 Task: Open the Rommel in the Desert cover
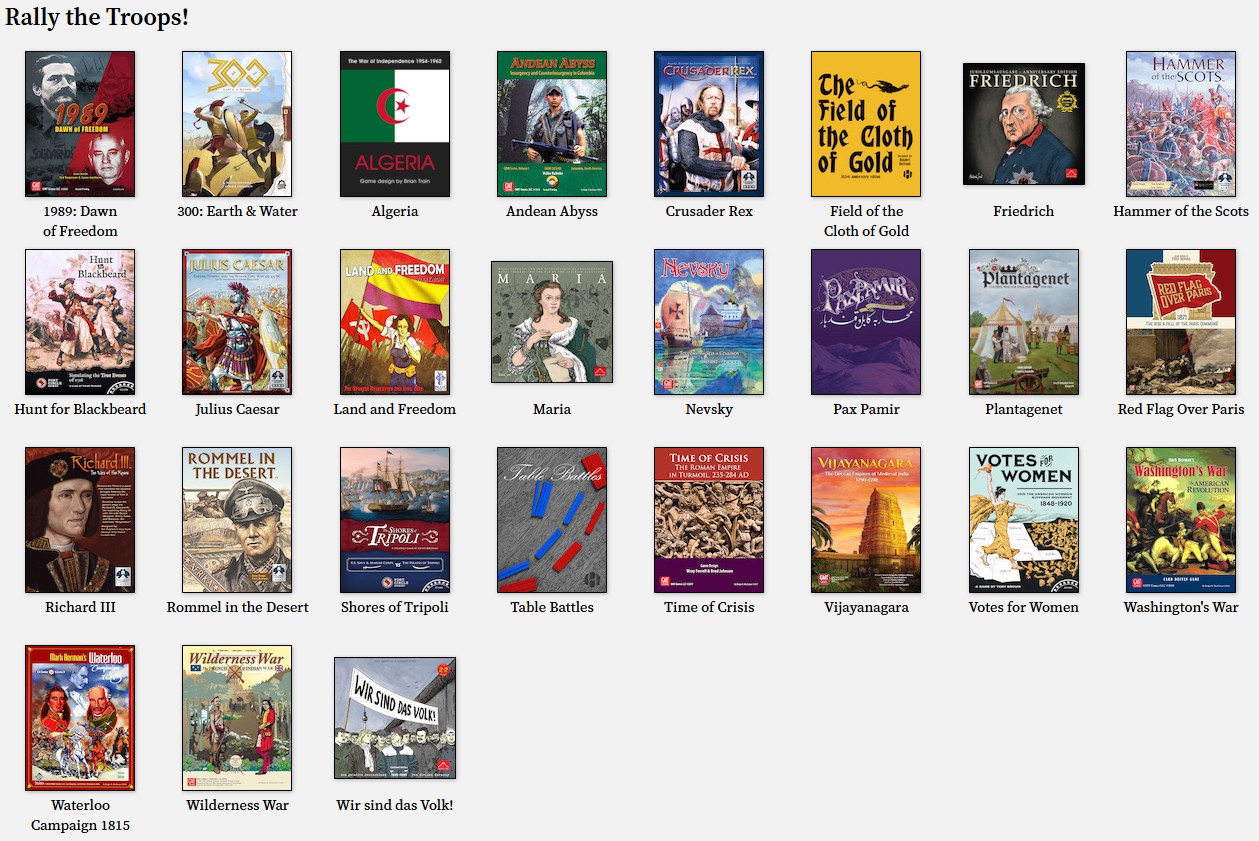click(x=237, y=520)
